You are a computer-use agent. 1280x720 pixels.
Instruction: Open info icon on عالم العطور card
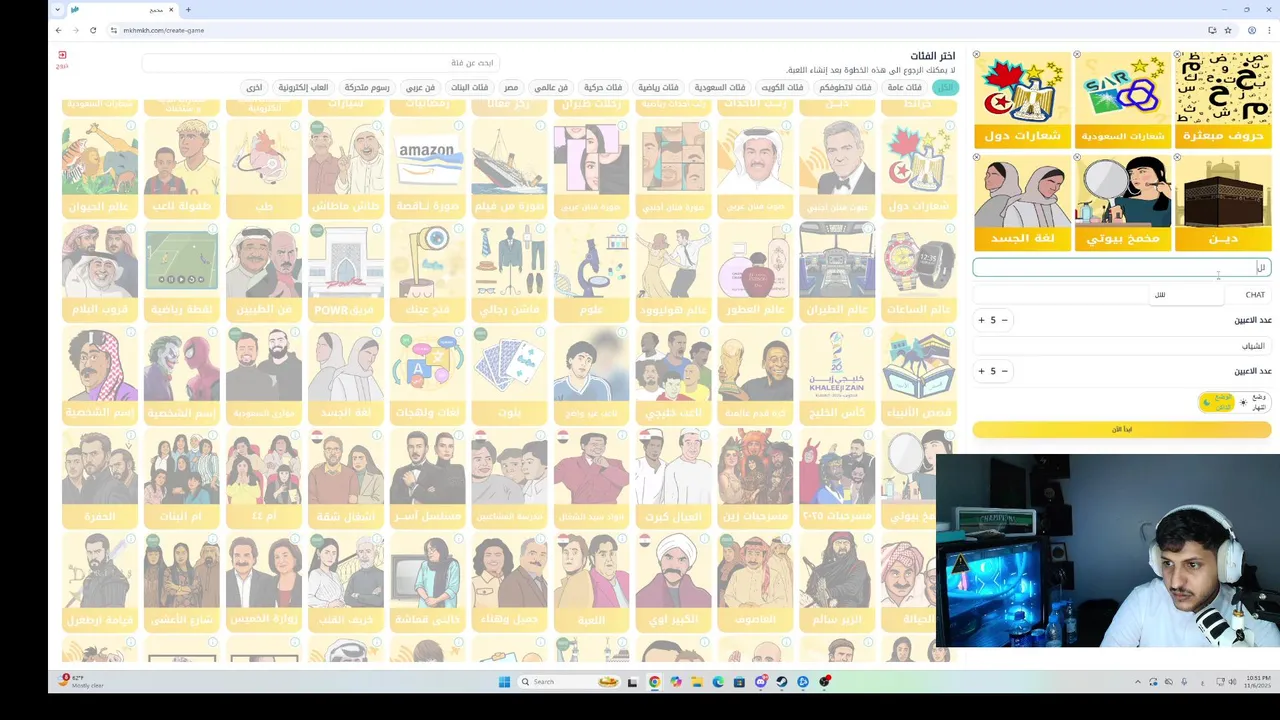(x=787, y=229)
